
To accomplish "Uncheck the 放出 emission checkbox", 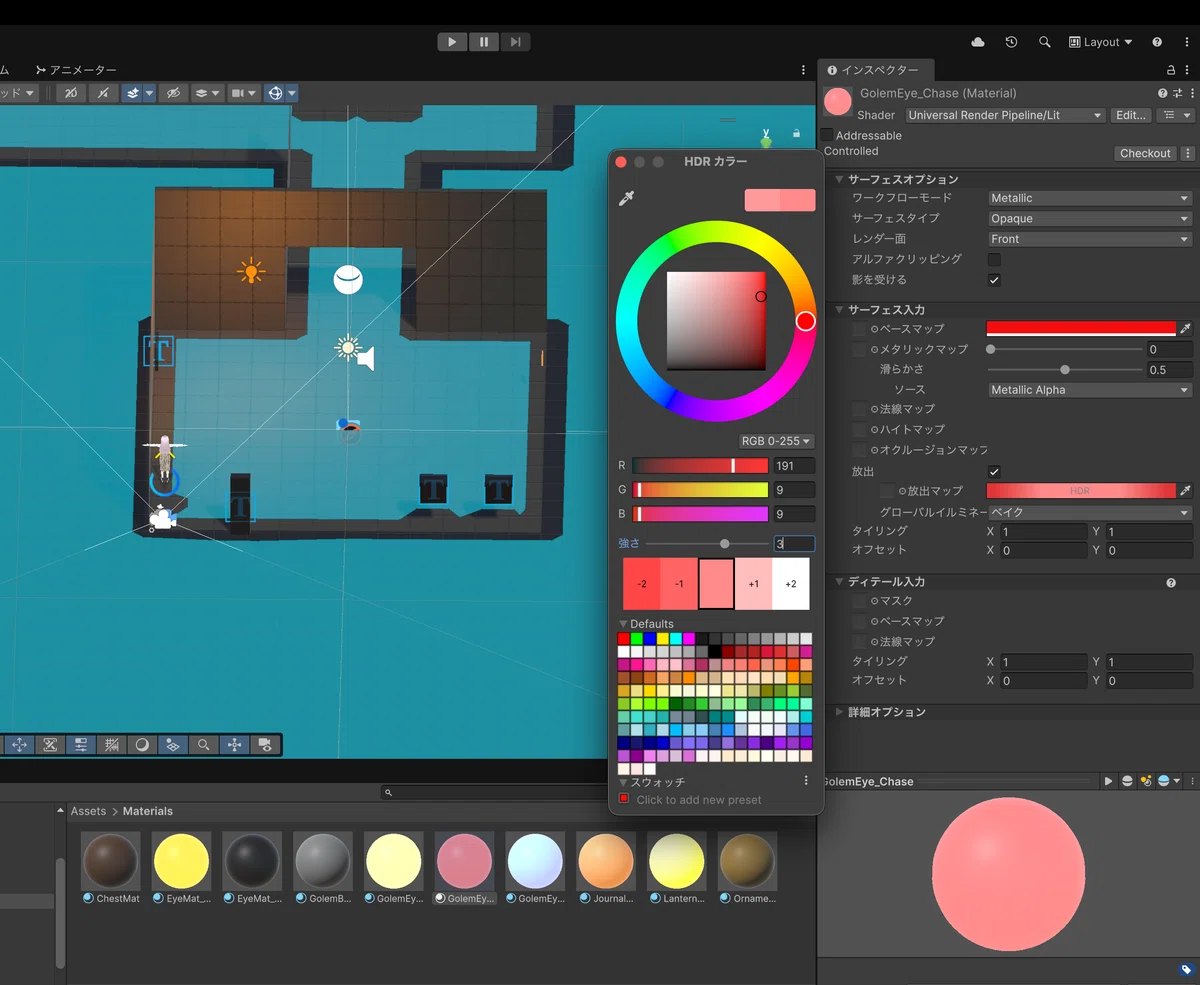I will (994, 471).
